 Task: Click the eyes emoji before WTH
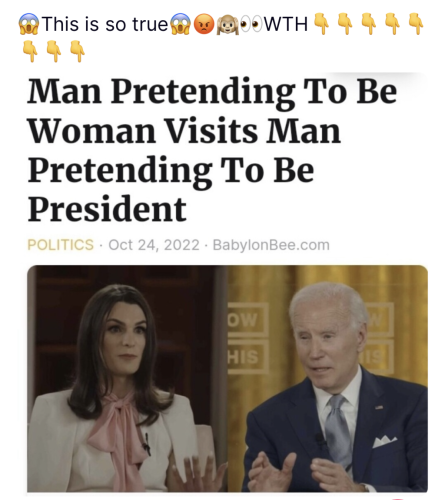pyautogui.click(x=251, y=24)
